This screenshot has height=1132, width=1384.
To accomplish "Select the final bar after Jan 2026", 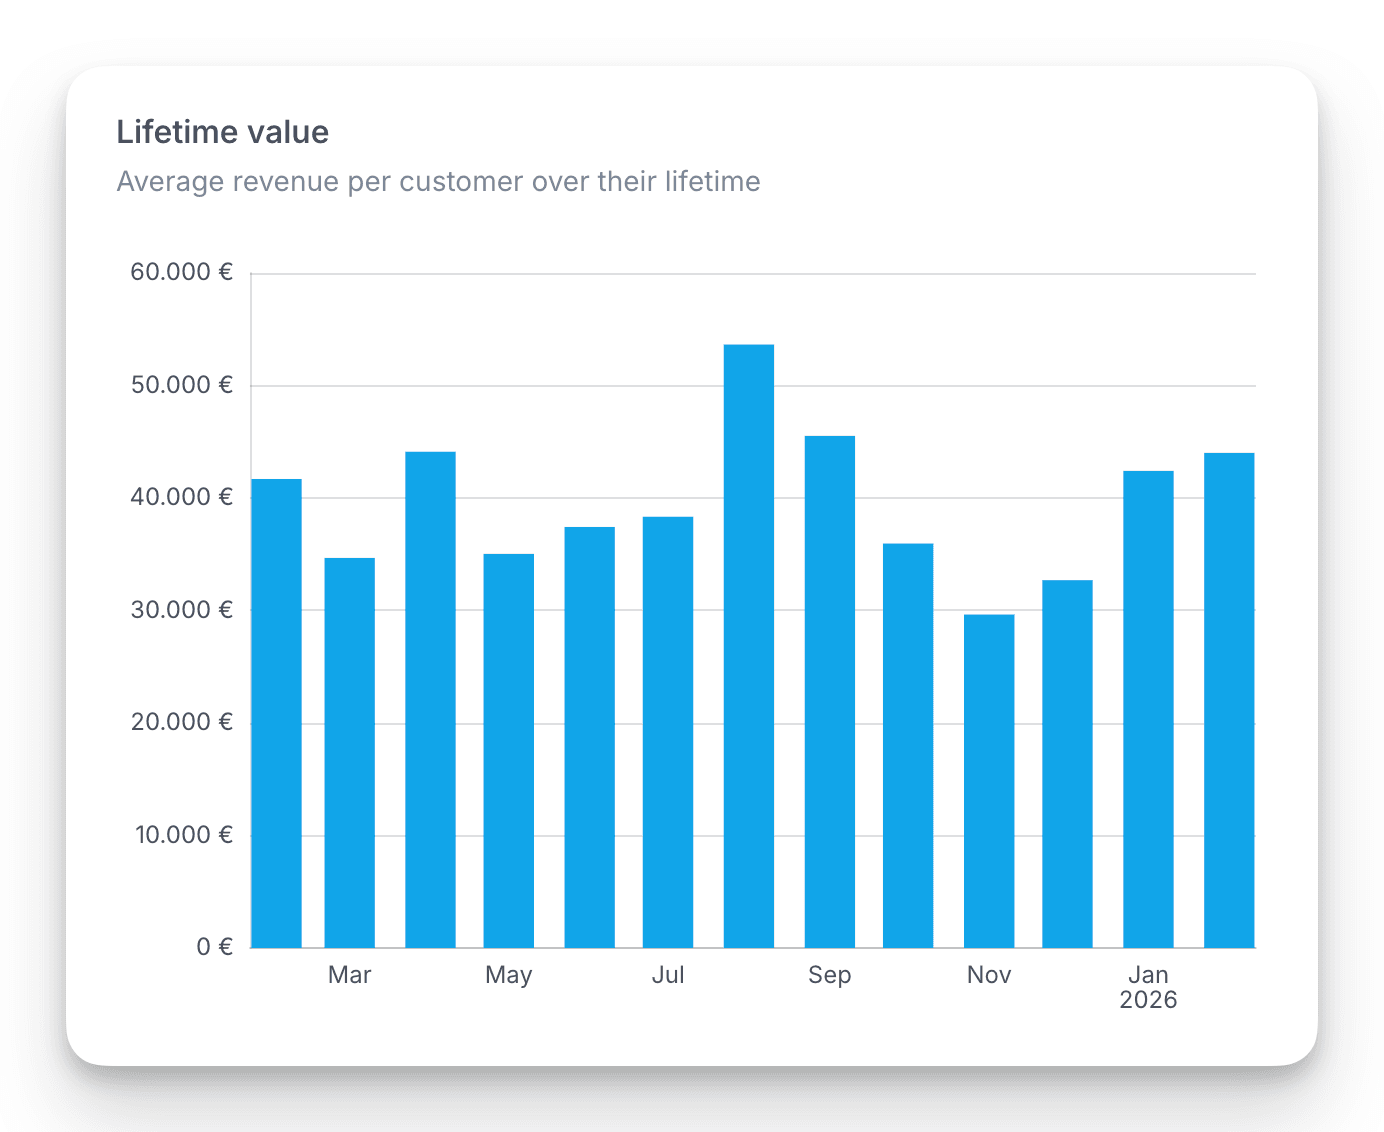I will (1228, 700).
